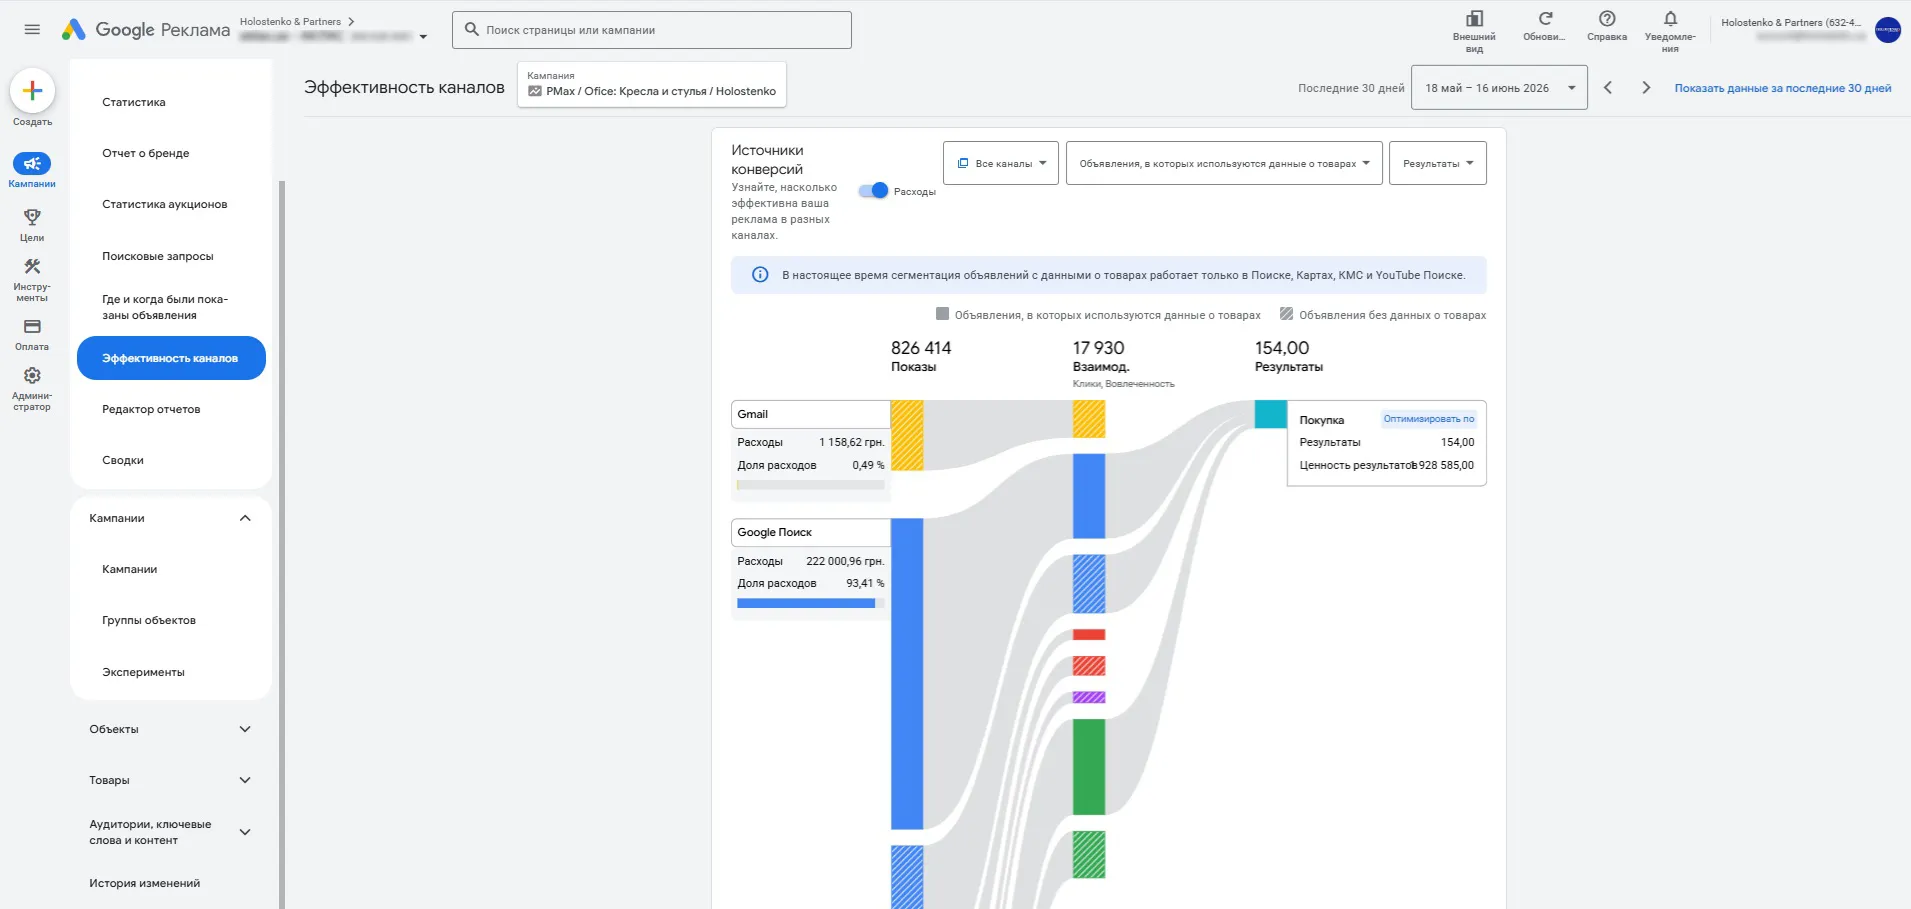Image resolution: width=1911 pixels, height=909 pixels.
Task: Click the yellow Gmail impressions bar
Action: tap(907, 435)
